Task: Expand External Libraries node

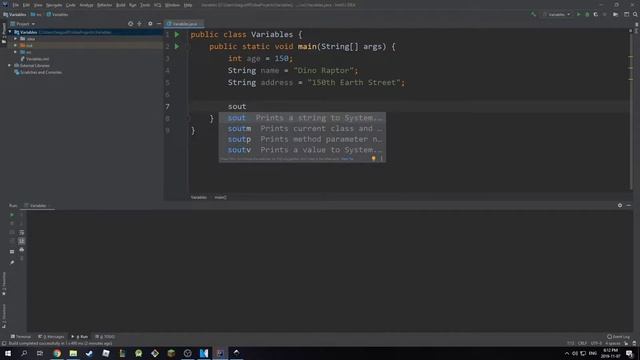Action: tap(10, 65)
